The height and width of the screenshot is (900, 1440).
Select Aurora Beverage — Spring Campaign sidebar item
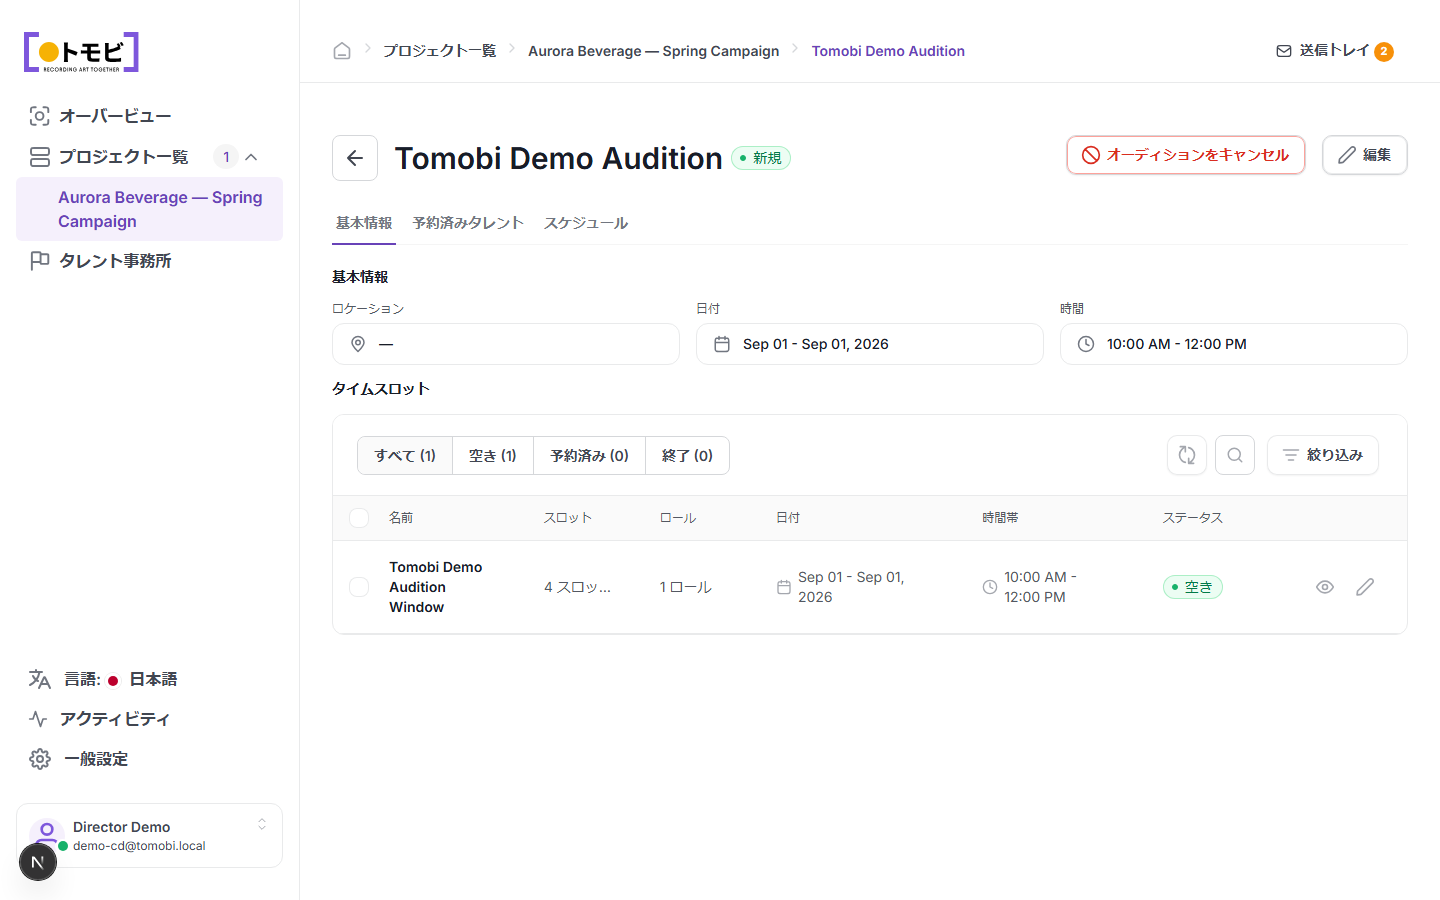(x=149, y=209)
